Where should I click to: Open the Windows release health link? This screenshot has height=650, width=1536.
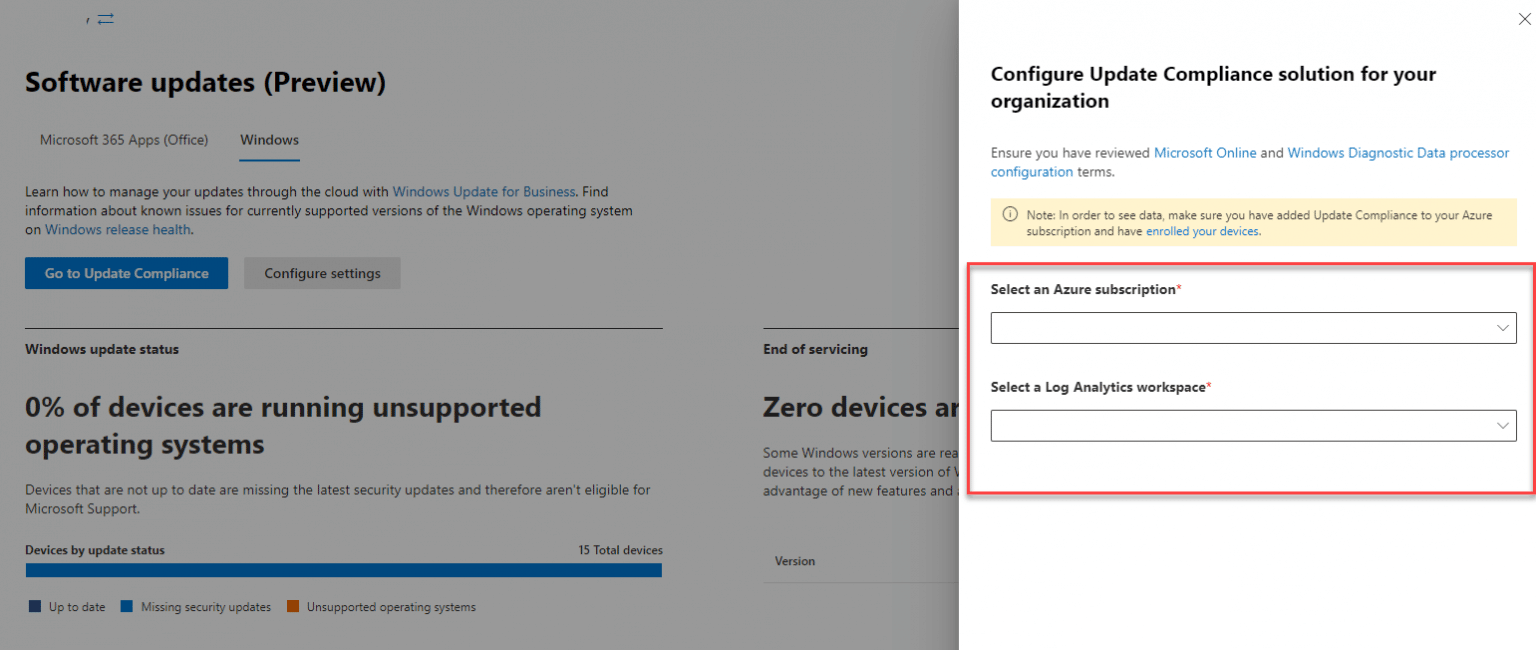coord(118,229)
